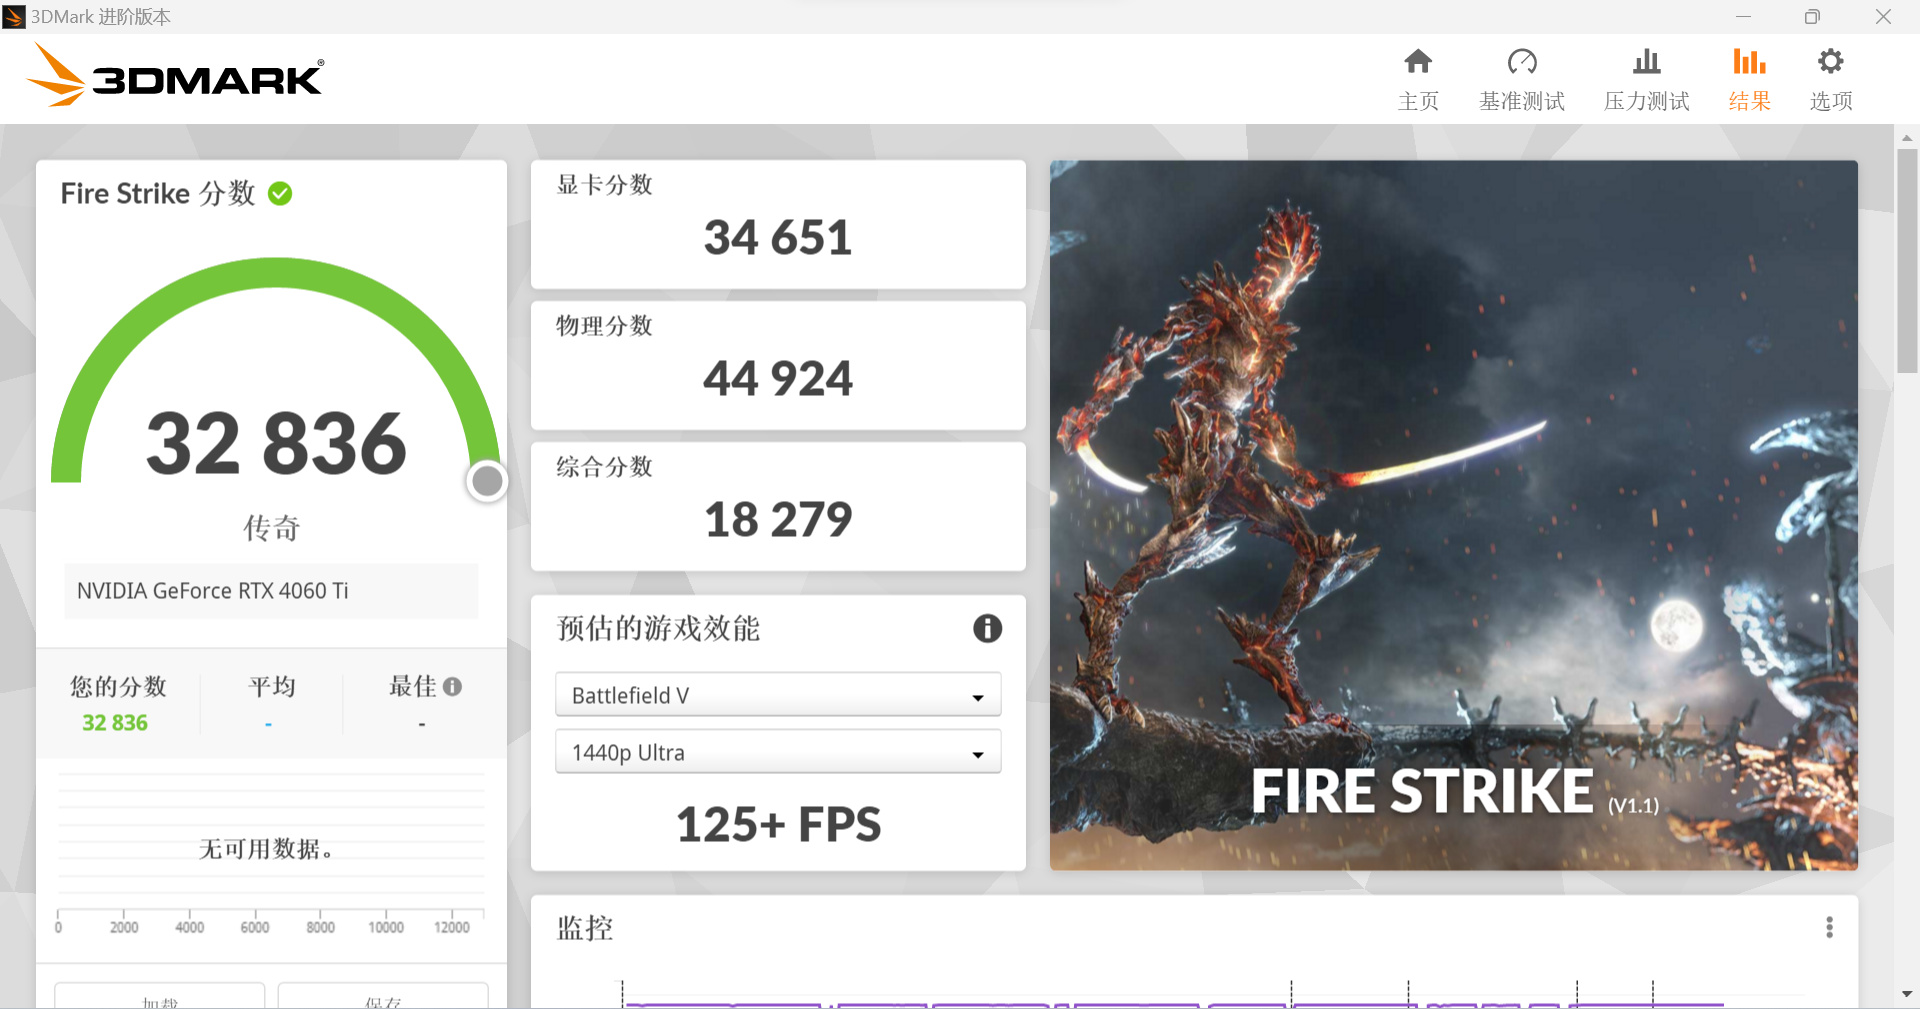
Task: Open the 结果 results chart icon
Action: [x=1749, y=62]
